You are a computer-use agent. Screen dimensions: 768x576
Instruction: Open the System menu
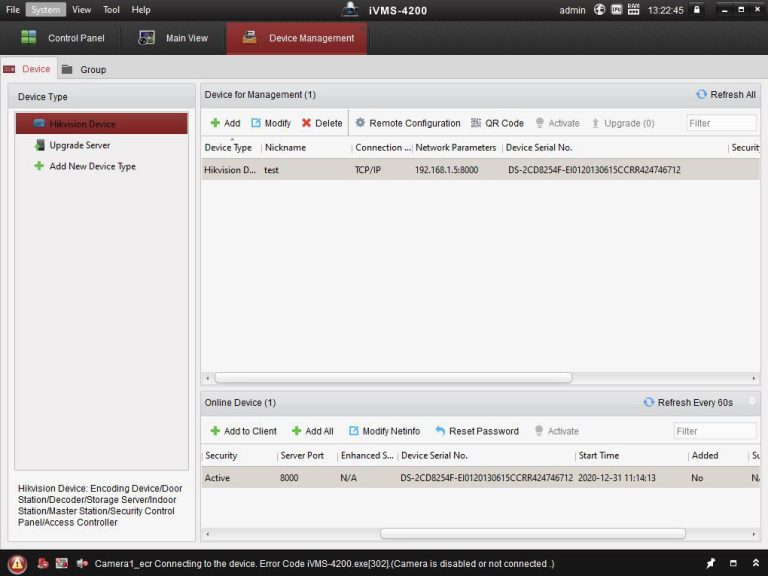pyautogui.click(x=46, y=9)
